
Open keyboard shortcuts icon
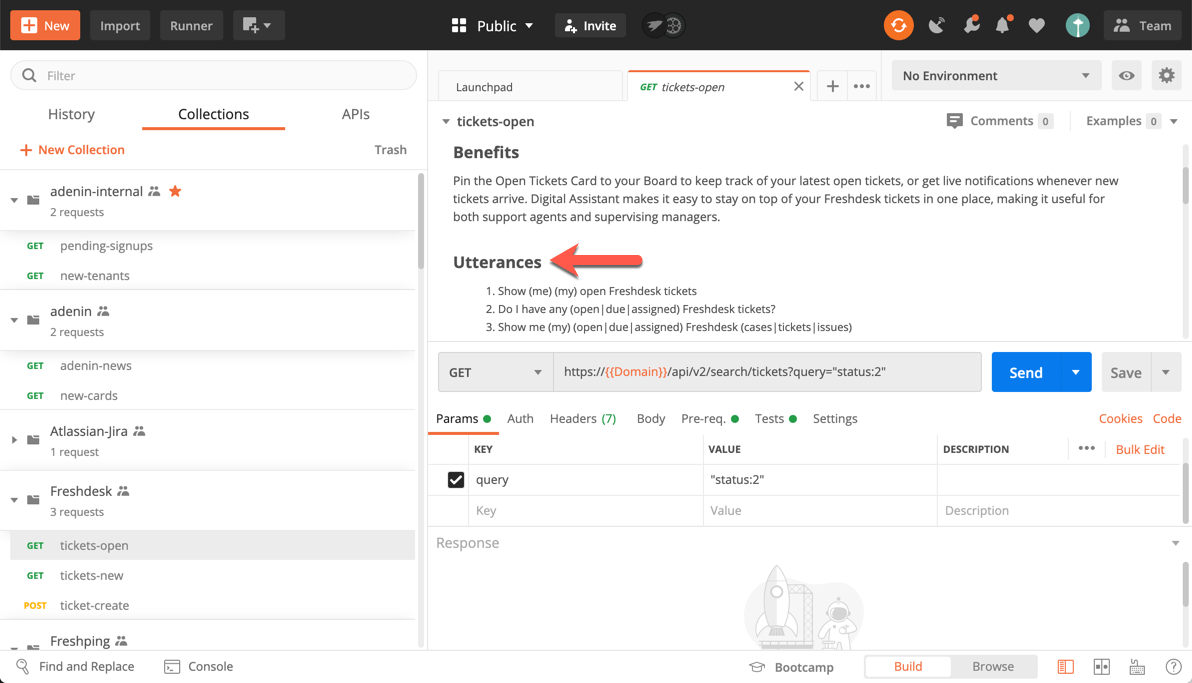(x=1137, y=667)
